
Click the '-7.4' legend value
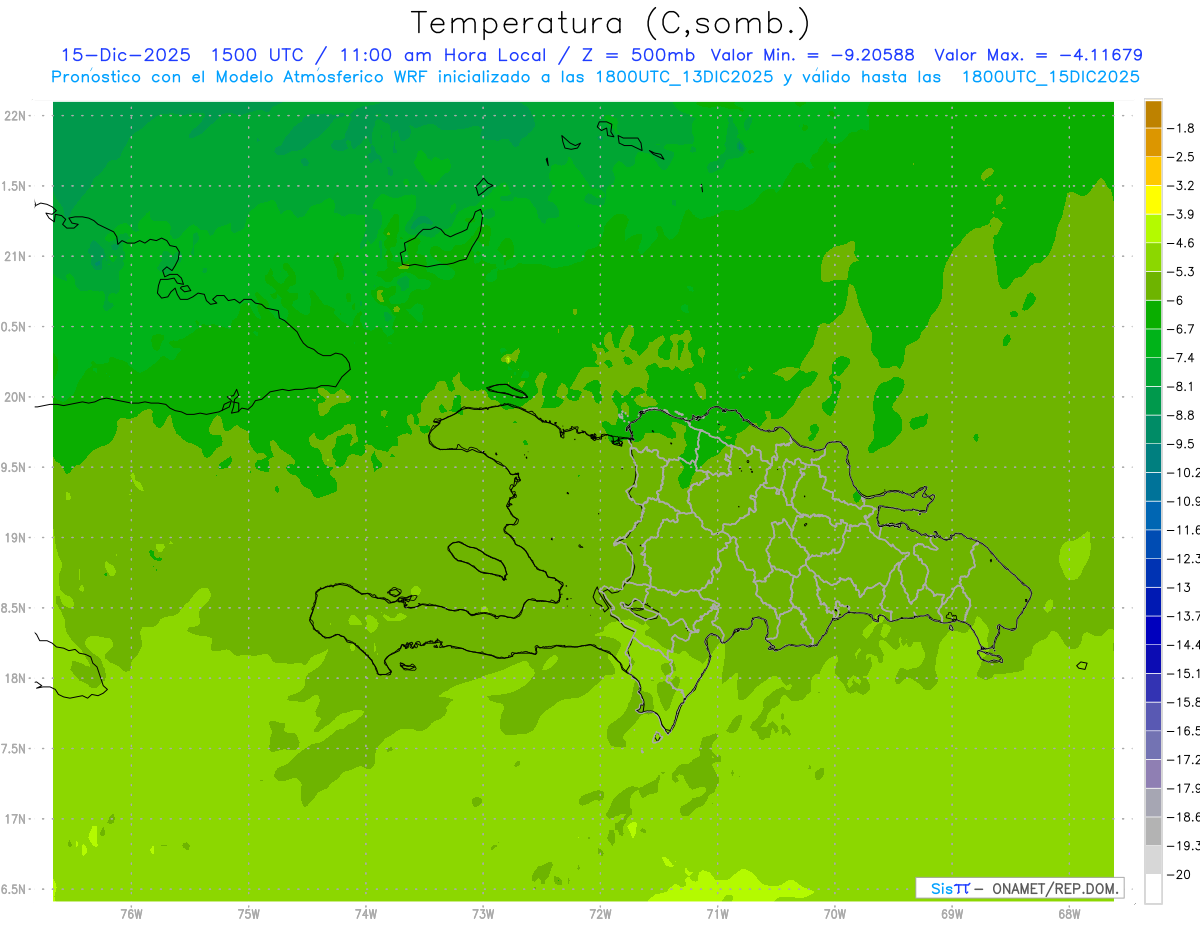coord(1182,358)
